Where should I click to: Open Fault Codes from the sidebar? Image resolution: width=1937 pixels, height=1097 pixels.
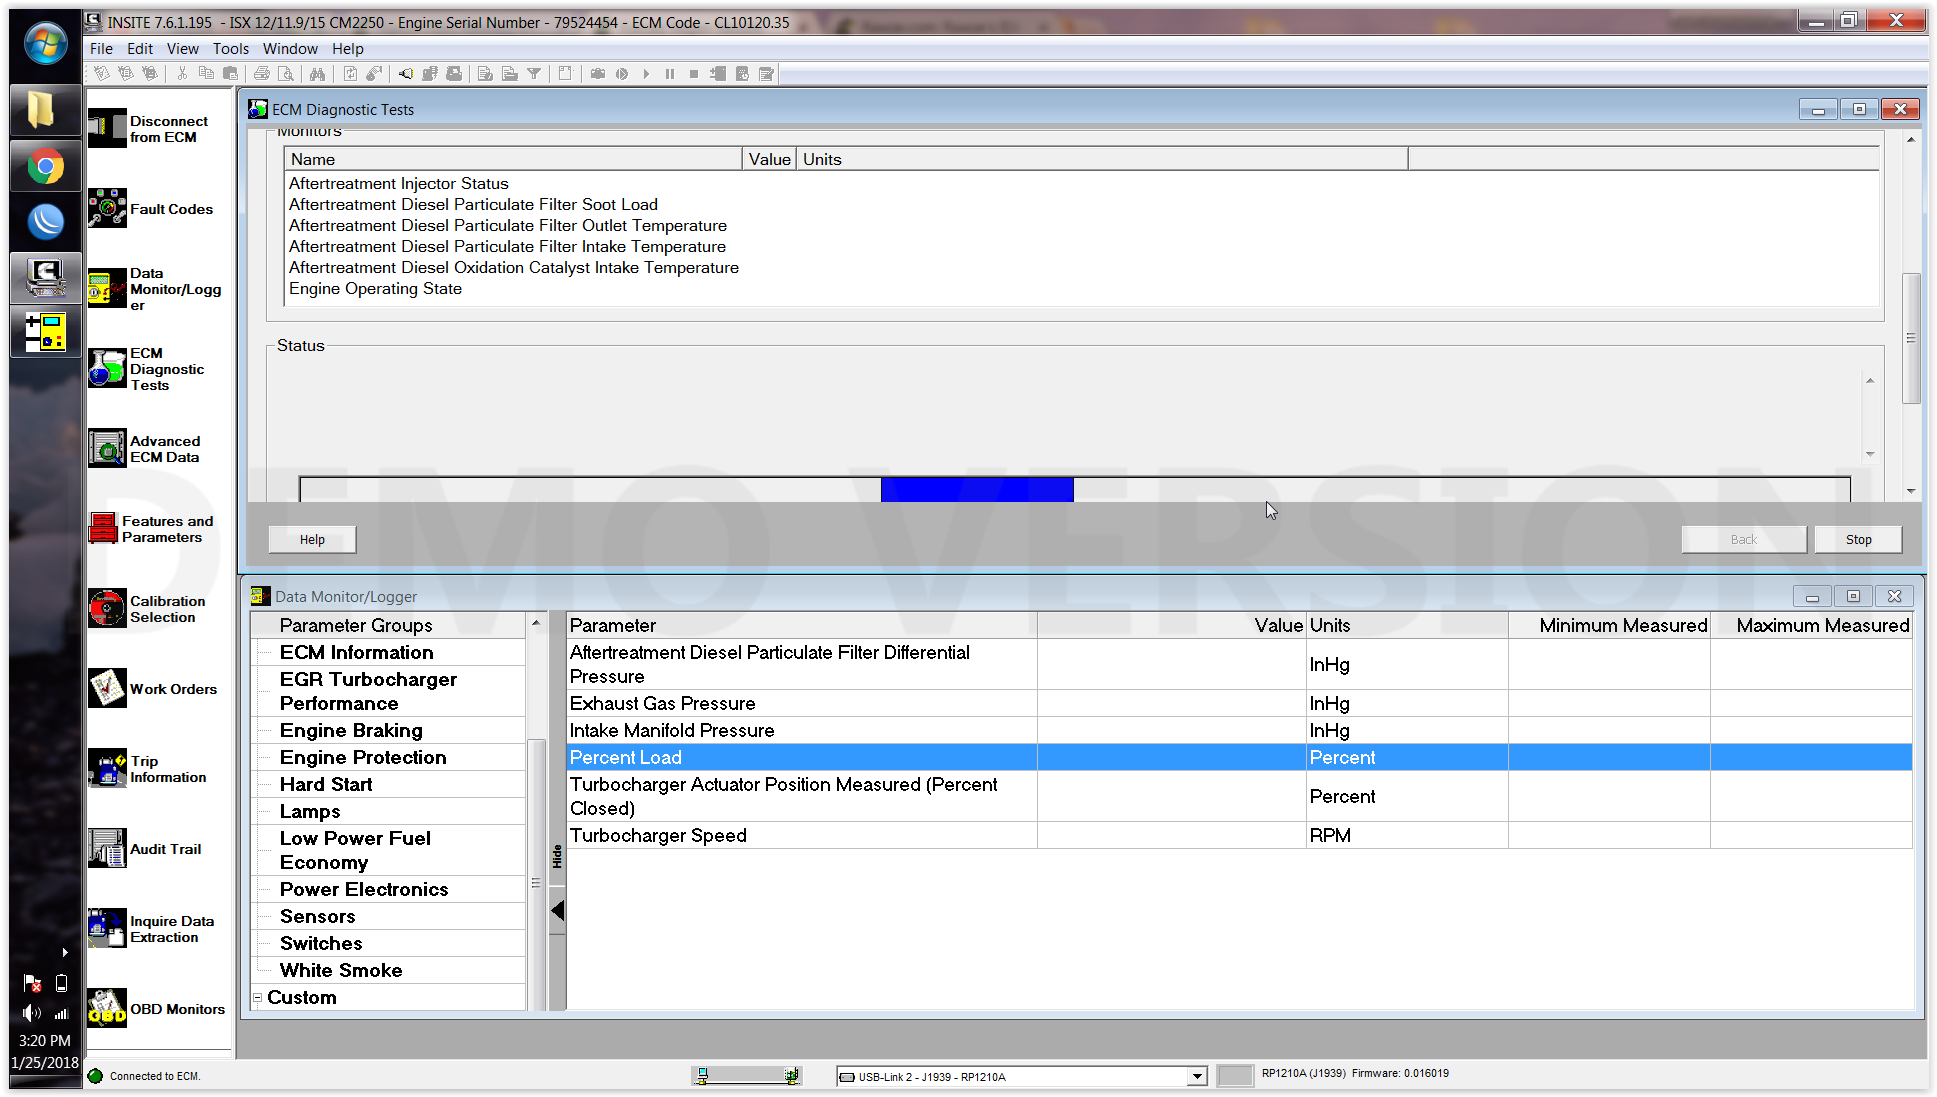(x=151, y=209)
